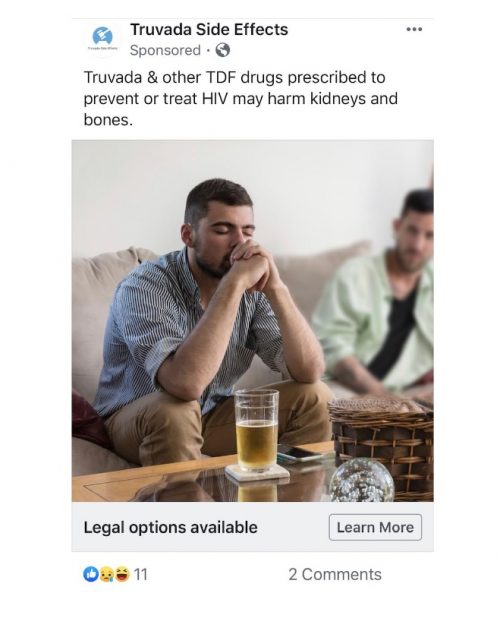Open the Truvada Side Effects page name
This screenshot has width=500, height=634.
pyautogui.click(x=209, y=30)
